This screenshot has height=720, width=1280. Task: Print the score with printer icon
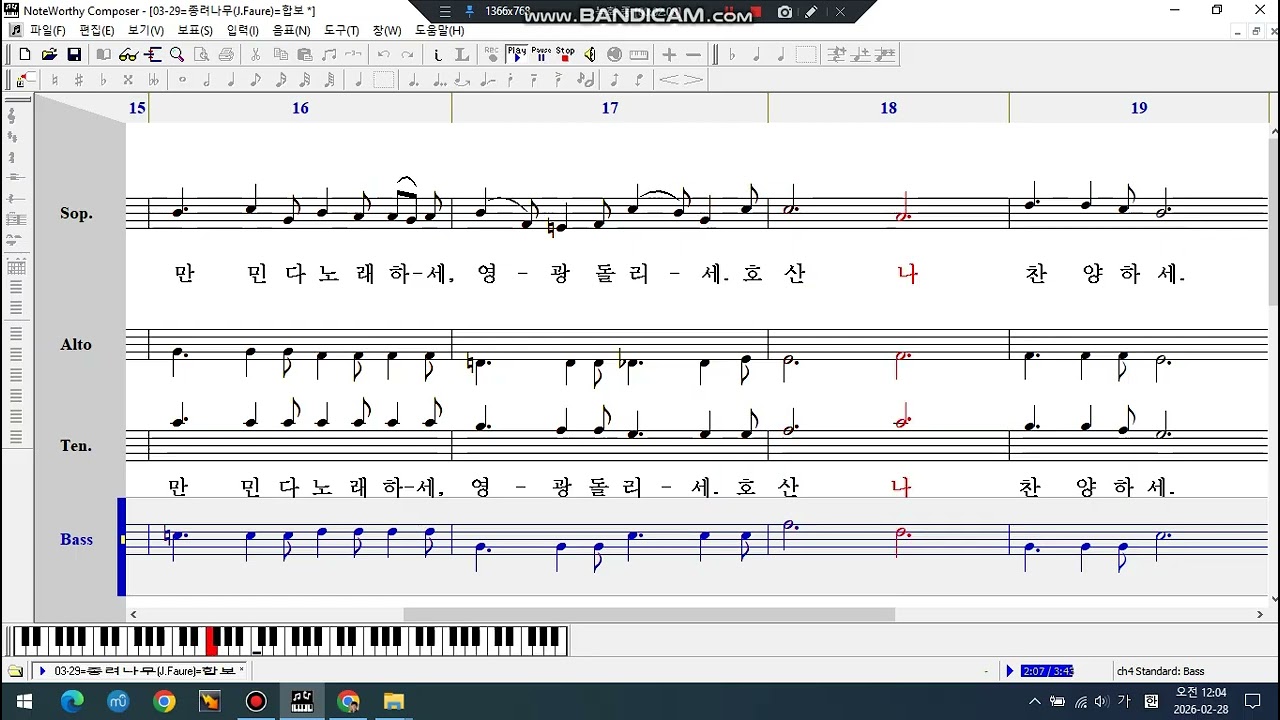click(x=226, y=54)
